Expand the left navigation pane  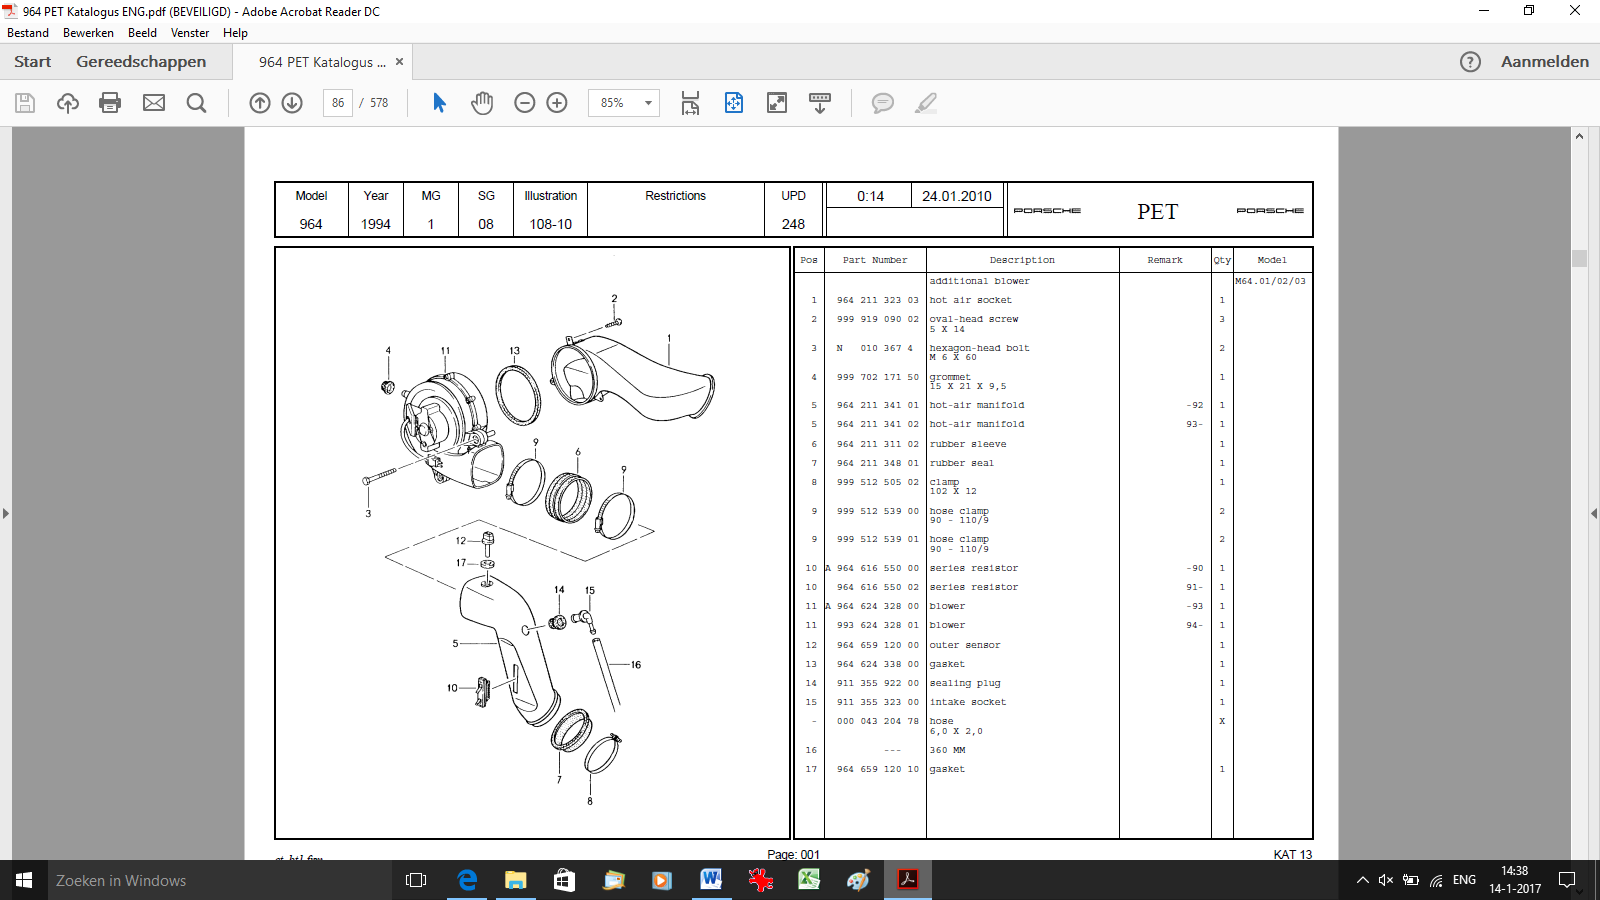6,513
